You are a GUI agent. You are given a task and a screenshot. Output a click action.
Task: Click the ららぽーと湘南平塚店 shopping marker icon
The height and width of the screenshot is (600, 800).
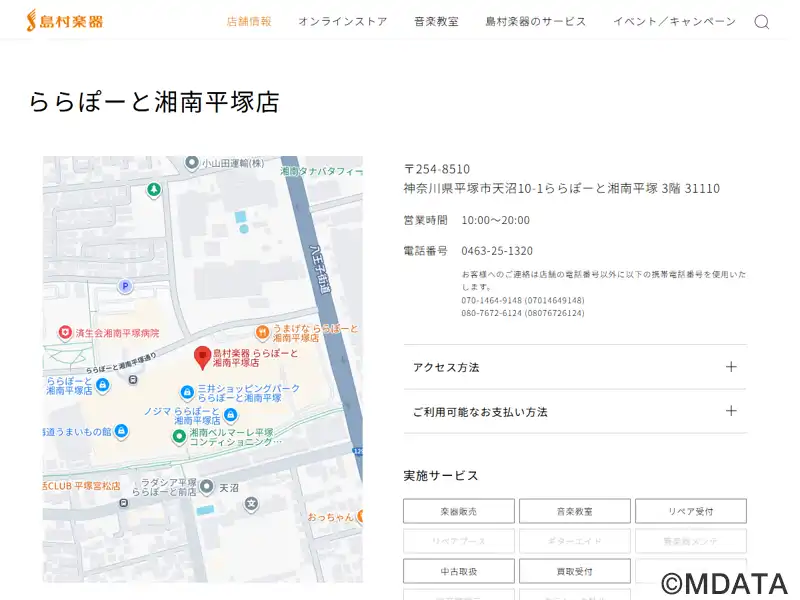(103, 385)
